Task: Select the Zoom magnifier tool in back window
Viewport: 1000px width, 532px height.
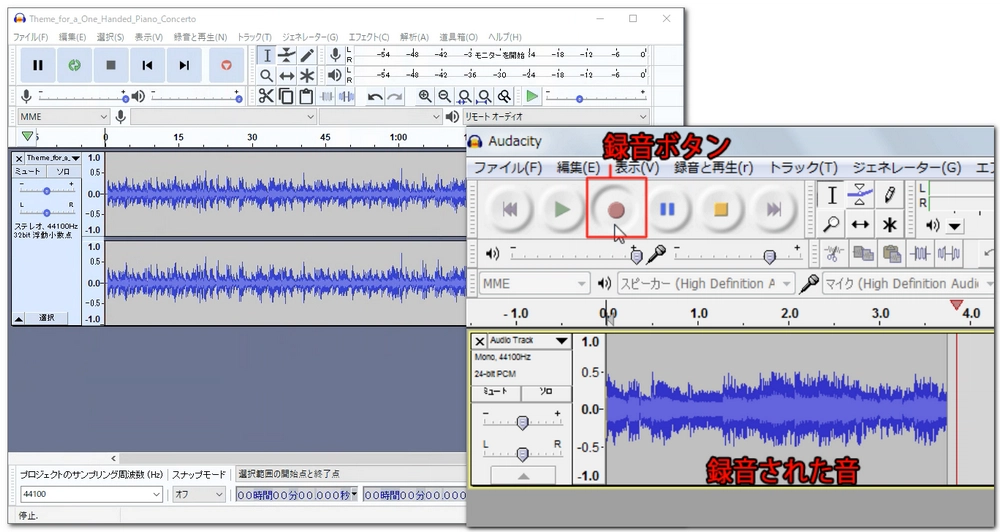Action: (x=267, y=76)
